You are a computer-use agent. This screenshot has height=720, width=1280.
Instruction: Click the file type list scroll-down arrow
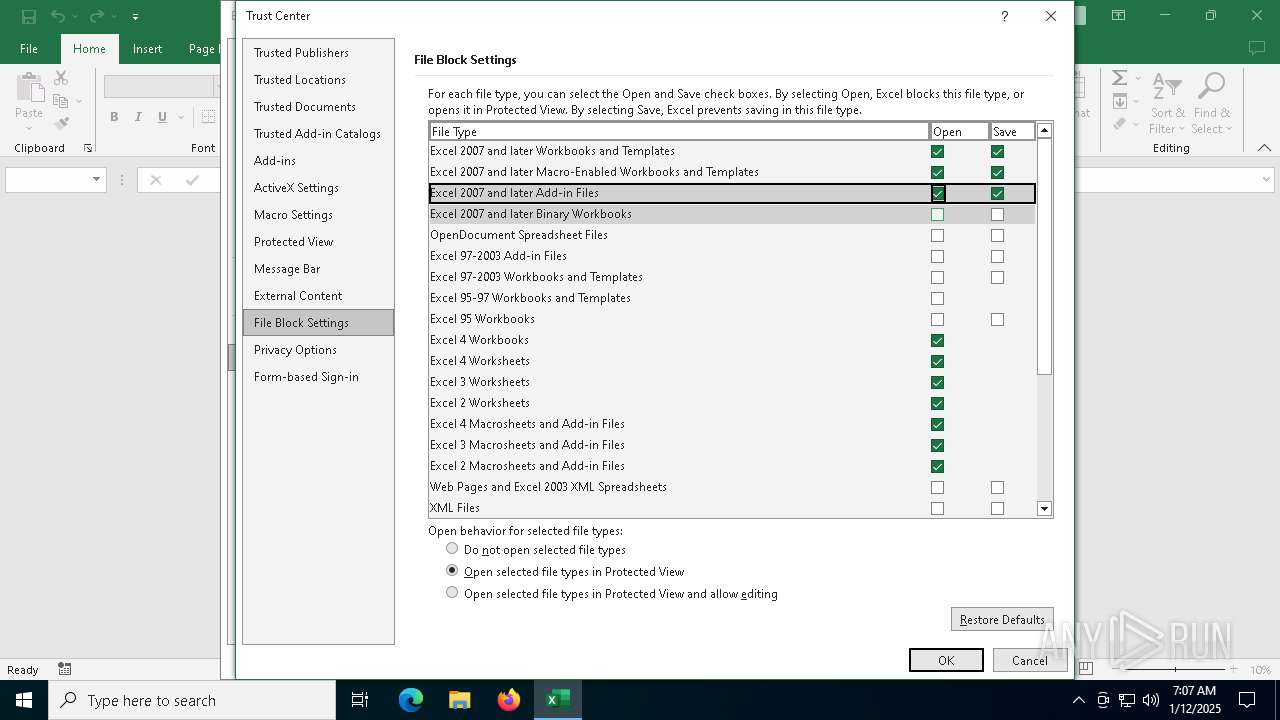pos(1044,509)
